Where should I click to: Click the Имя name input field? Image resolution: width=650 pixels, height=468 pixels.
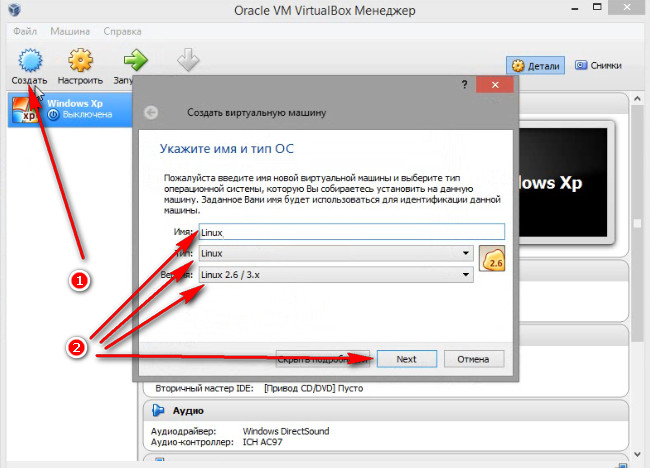pyautogui.click(x=350, y=231)
